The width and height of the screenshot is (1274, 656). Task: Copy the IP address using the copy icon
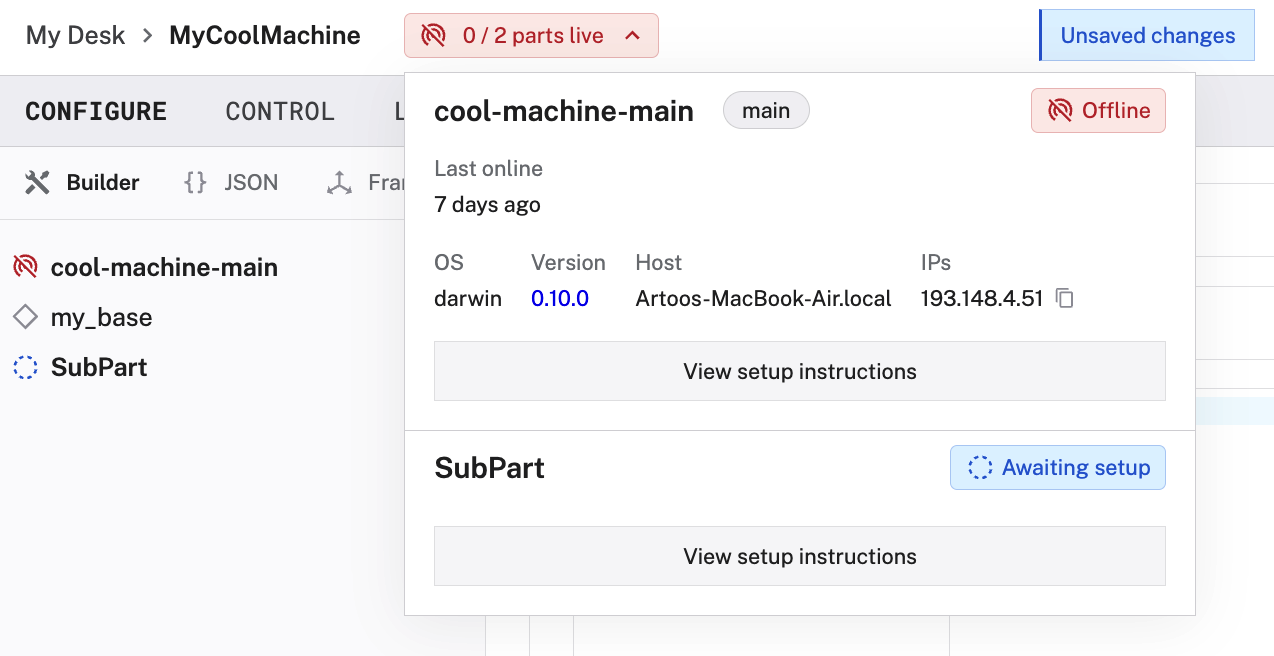coord(1064,298)
